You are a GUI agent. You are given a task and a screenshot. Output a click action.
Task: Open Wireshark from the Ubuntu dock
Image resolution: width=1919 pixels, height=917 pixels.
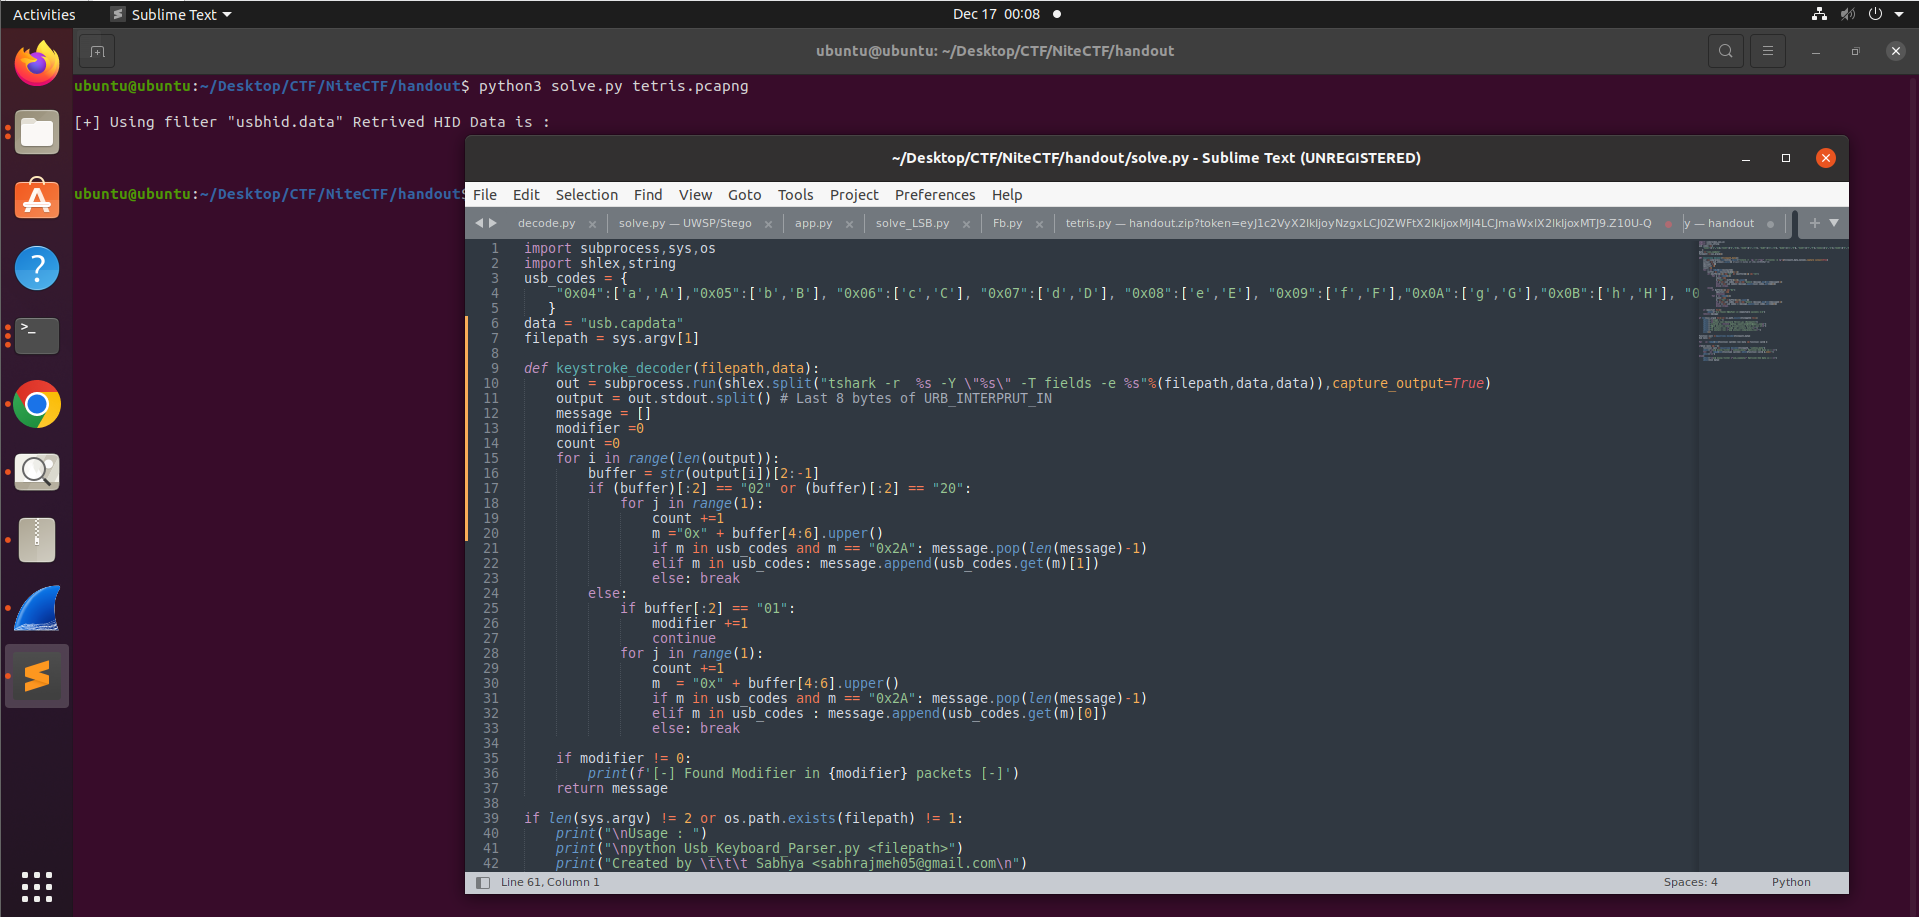pyautogui.click(x=37, y=607)
